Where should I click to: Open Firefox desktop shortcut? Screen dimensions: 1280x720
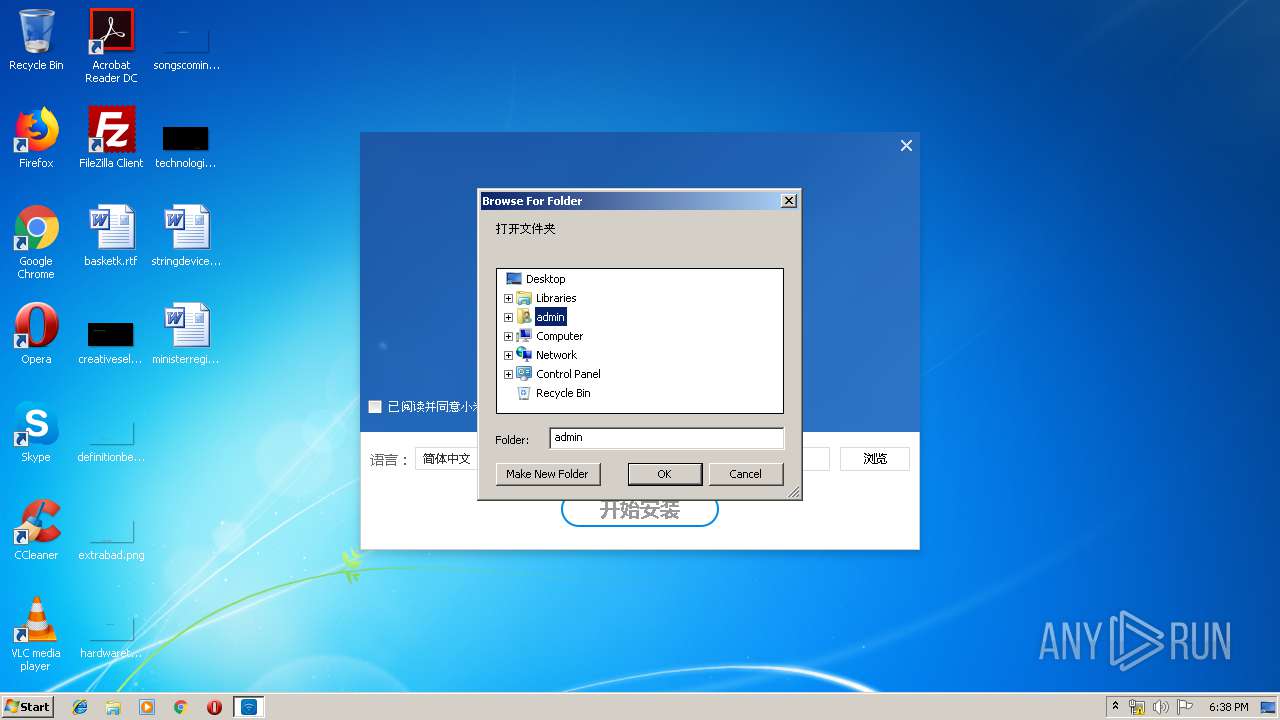36,138
